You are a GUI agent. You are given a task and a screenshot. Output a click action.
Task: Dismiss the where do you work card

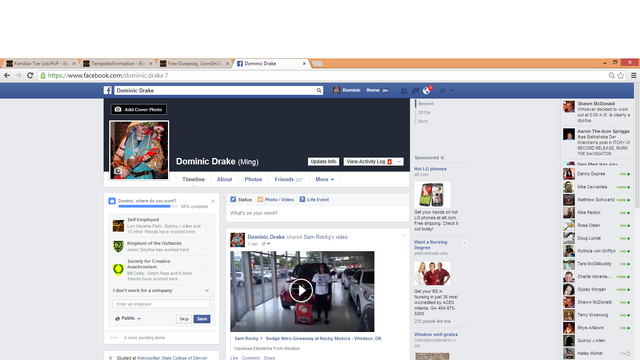click(213, 201)
